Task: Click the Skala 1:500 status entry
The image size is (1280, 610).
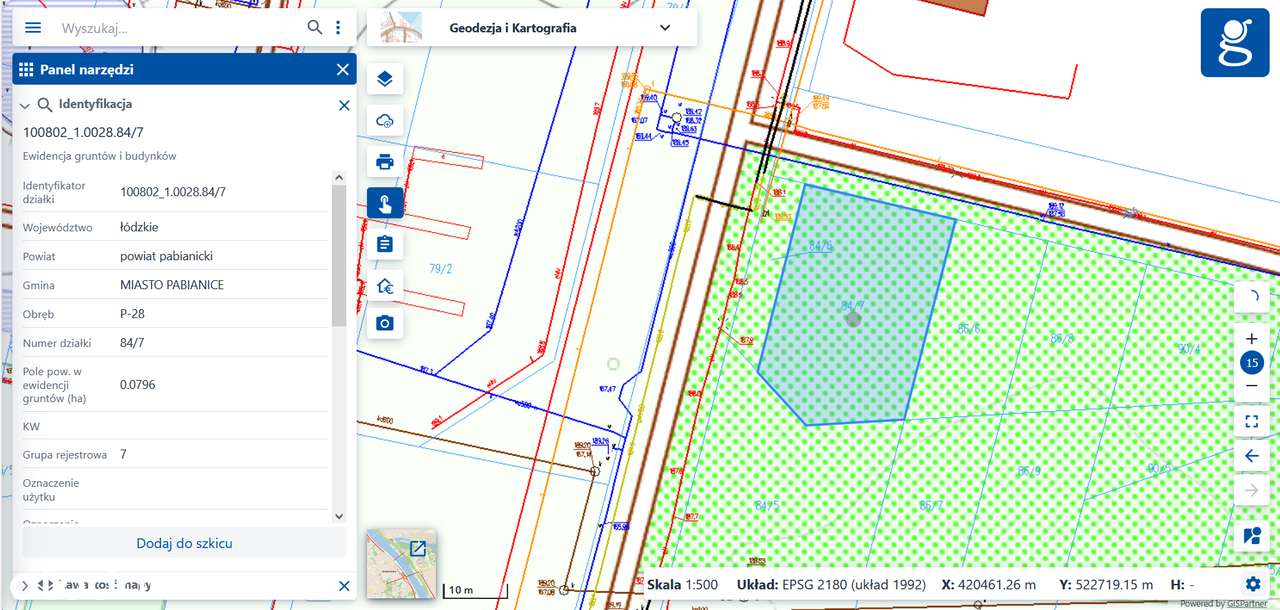Action: (x=682, y=584)
